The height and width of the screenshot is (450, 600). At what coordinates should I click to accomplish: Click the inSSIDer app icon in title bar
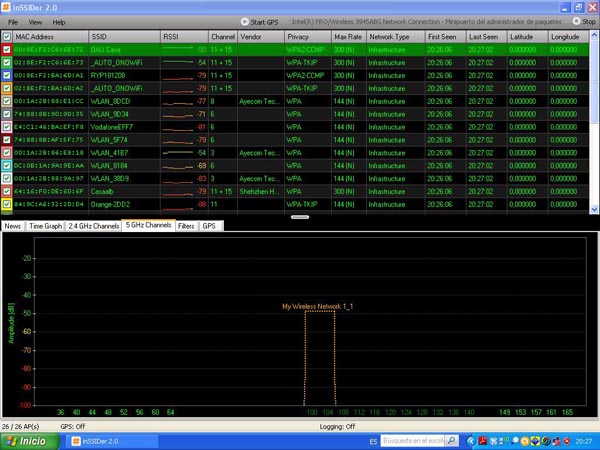click(6, 7)
